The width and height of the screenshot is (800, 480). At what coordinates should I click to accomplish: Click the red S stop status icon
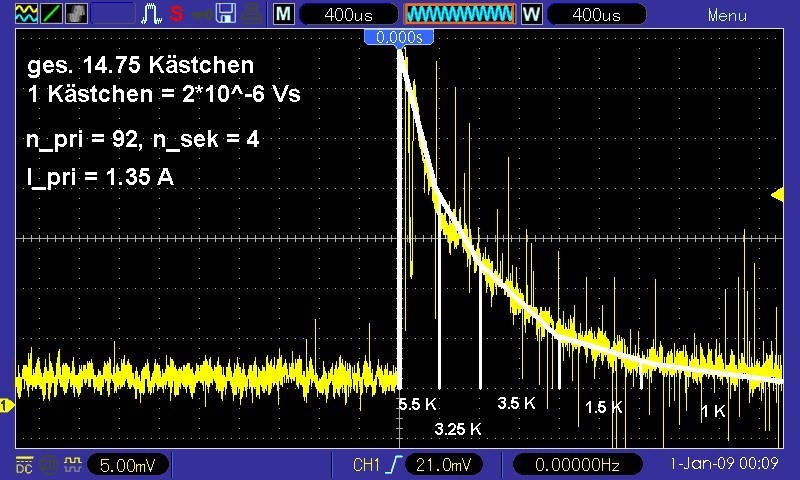pyautogui.click(x=177, y=14)
